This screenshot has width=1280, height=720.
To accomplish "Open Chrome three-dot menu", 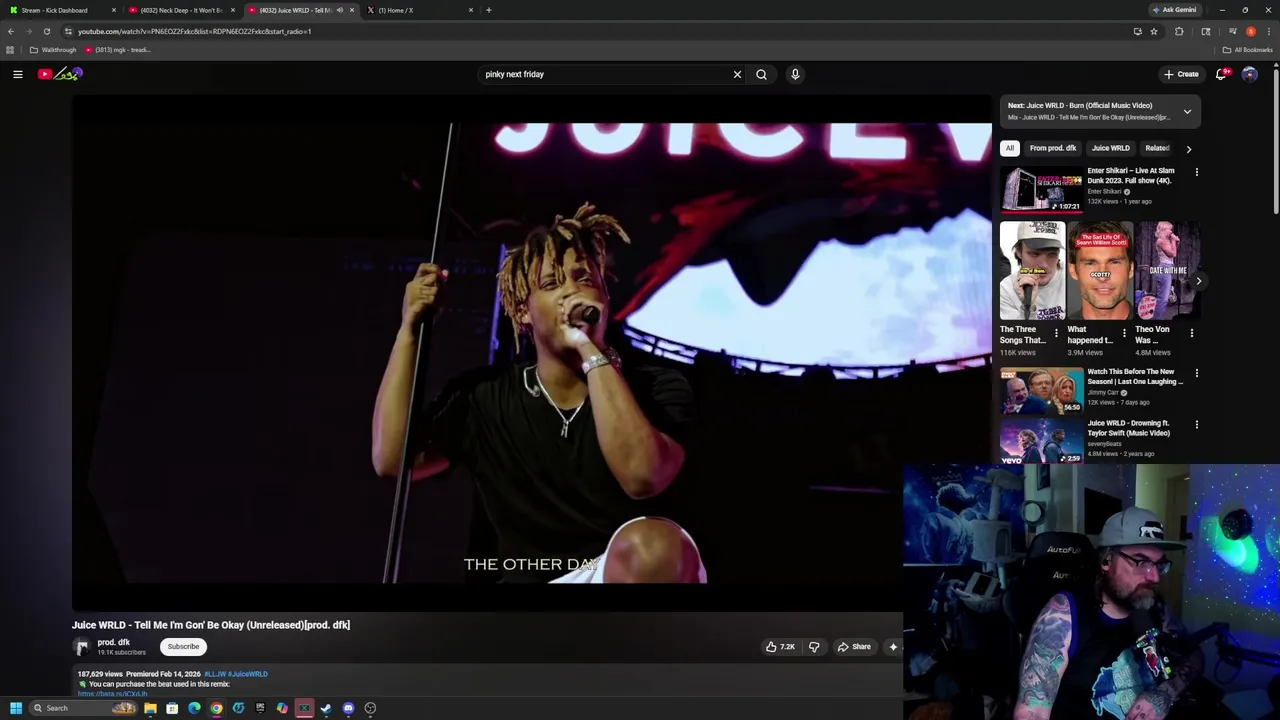I will (x=1268, y=31).
